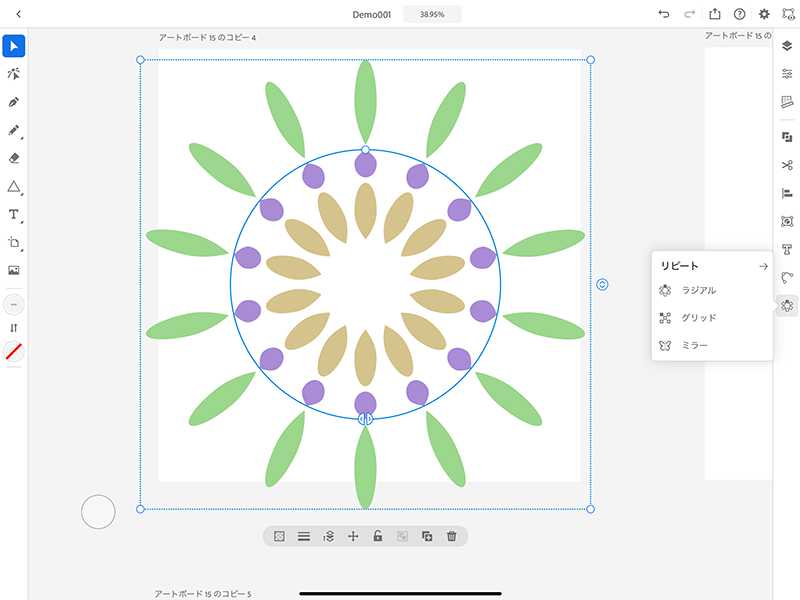Go back with the top-left chevron
The width and height of the screenshot is (800, 600).
18,14
